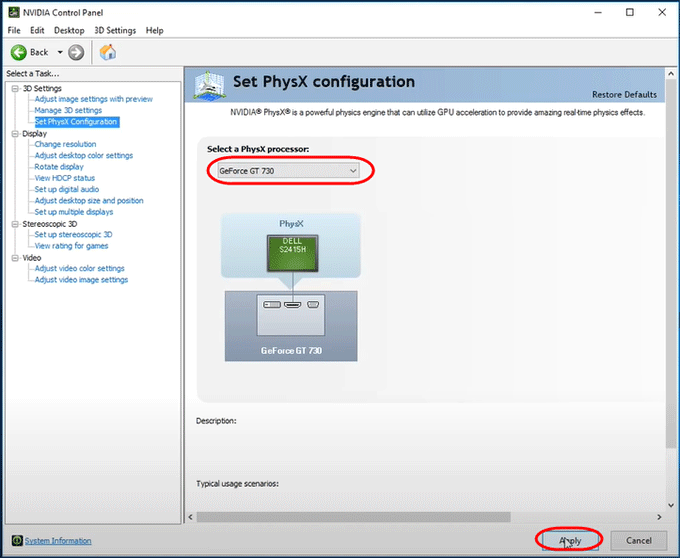This screenshot has height=558, width=680.
Task: Click the Cancel button
Action: point(638,540)
